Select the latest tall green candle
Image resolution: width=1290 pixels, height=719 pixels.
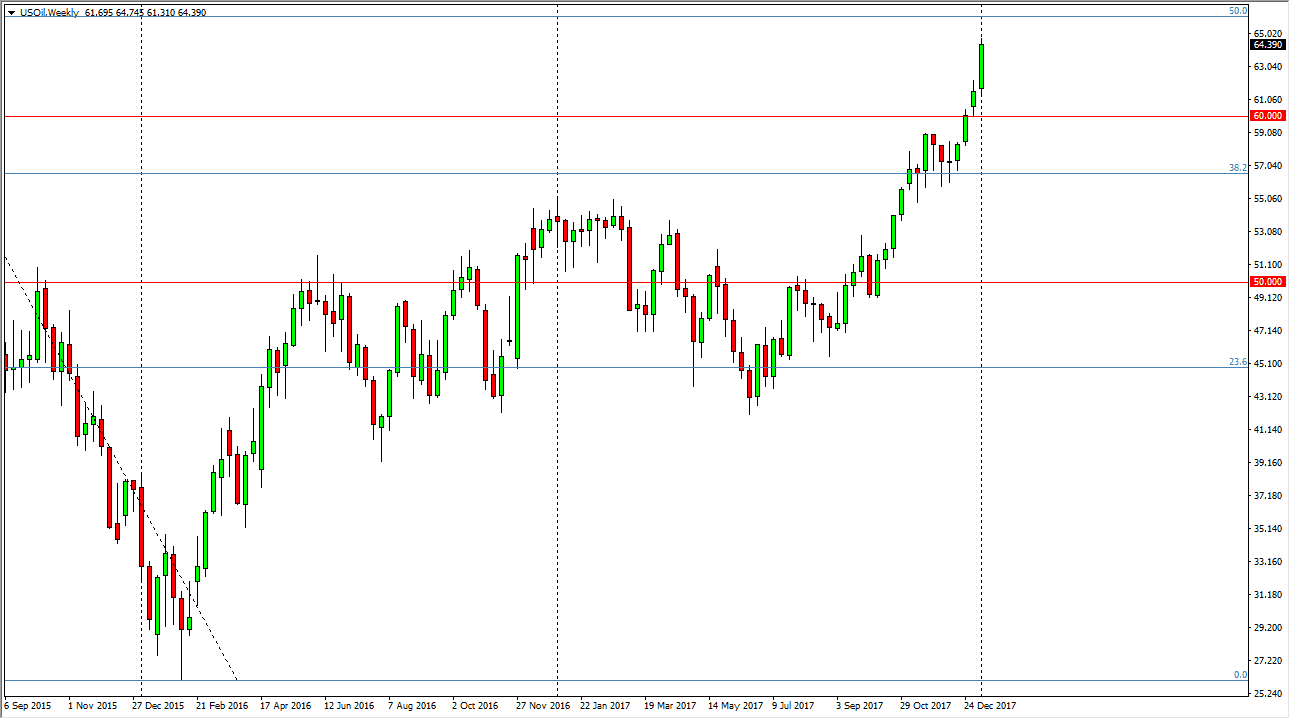pos(981,65)
